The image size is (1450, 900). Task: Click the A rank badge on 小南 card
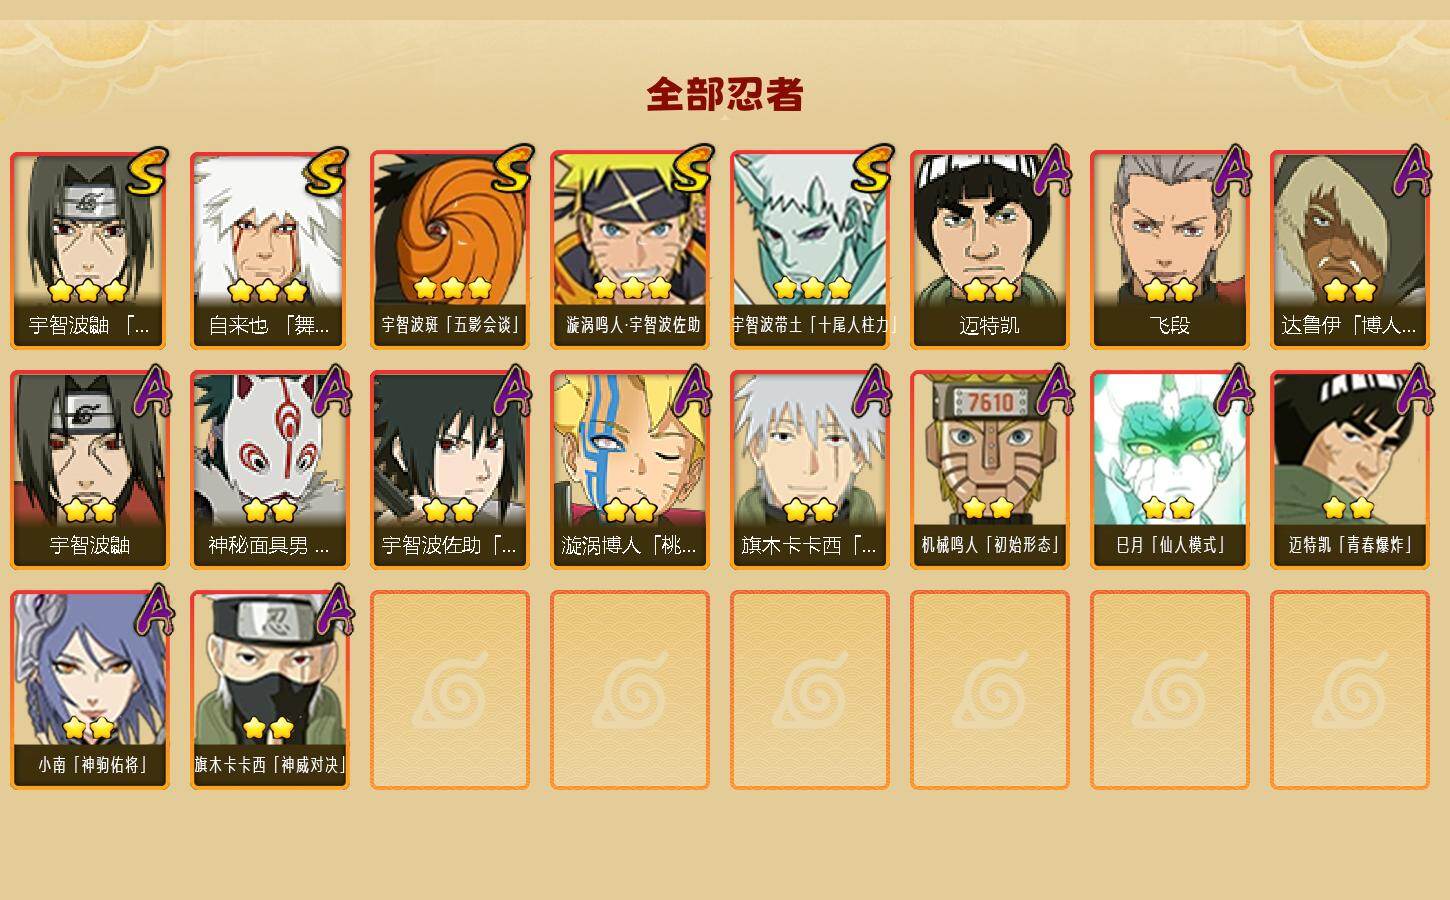[152, 610]
